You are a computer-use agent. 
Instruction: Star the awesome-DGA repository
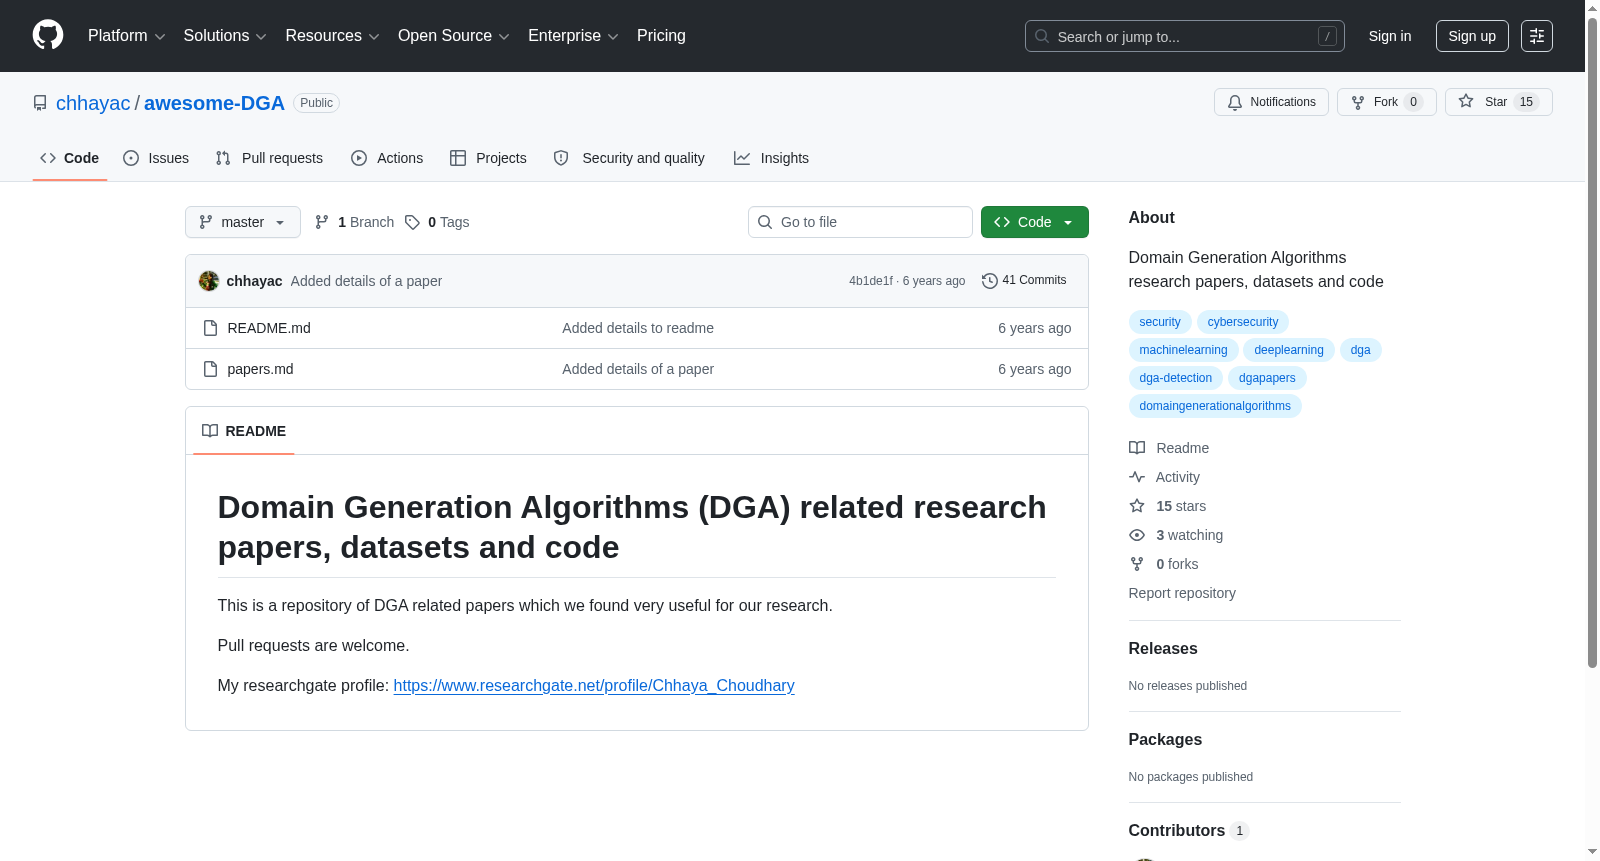1498,102
